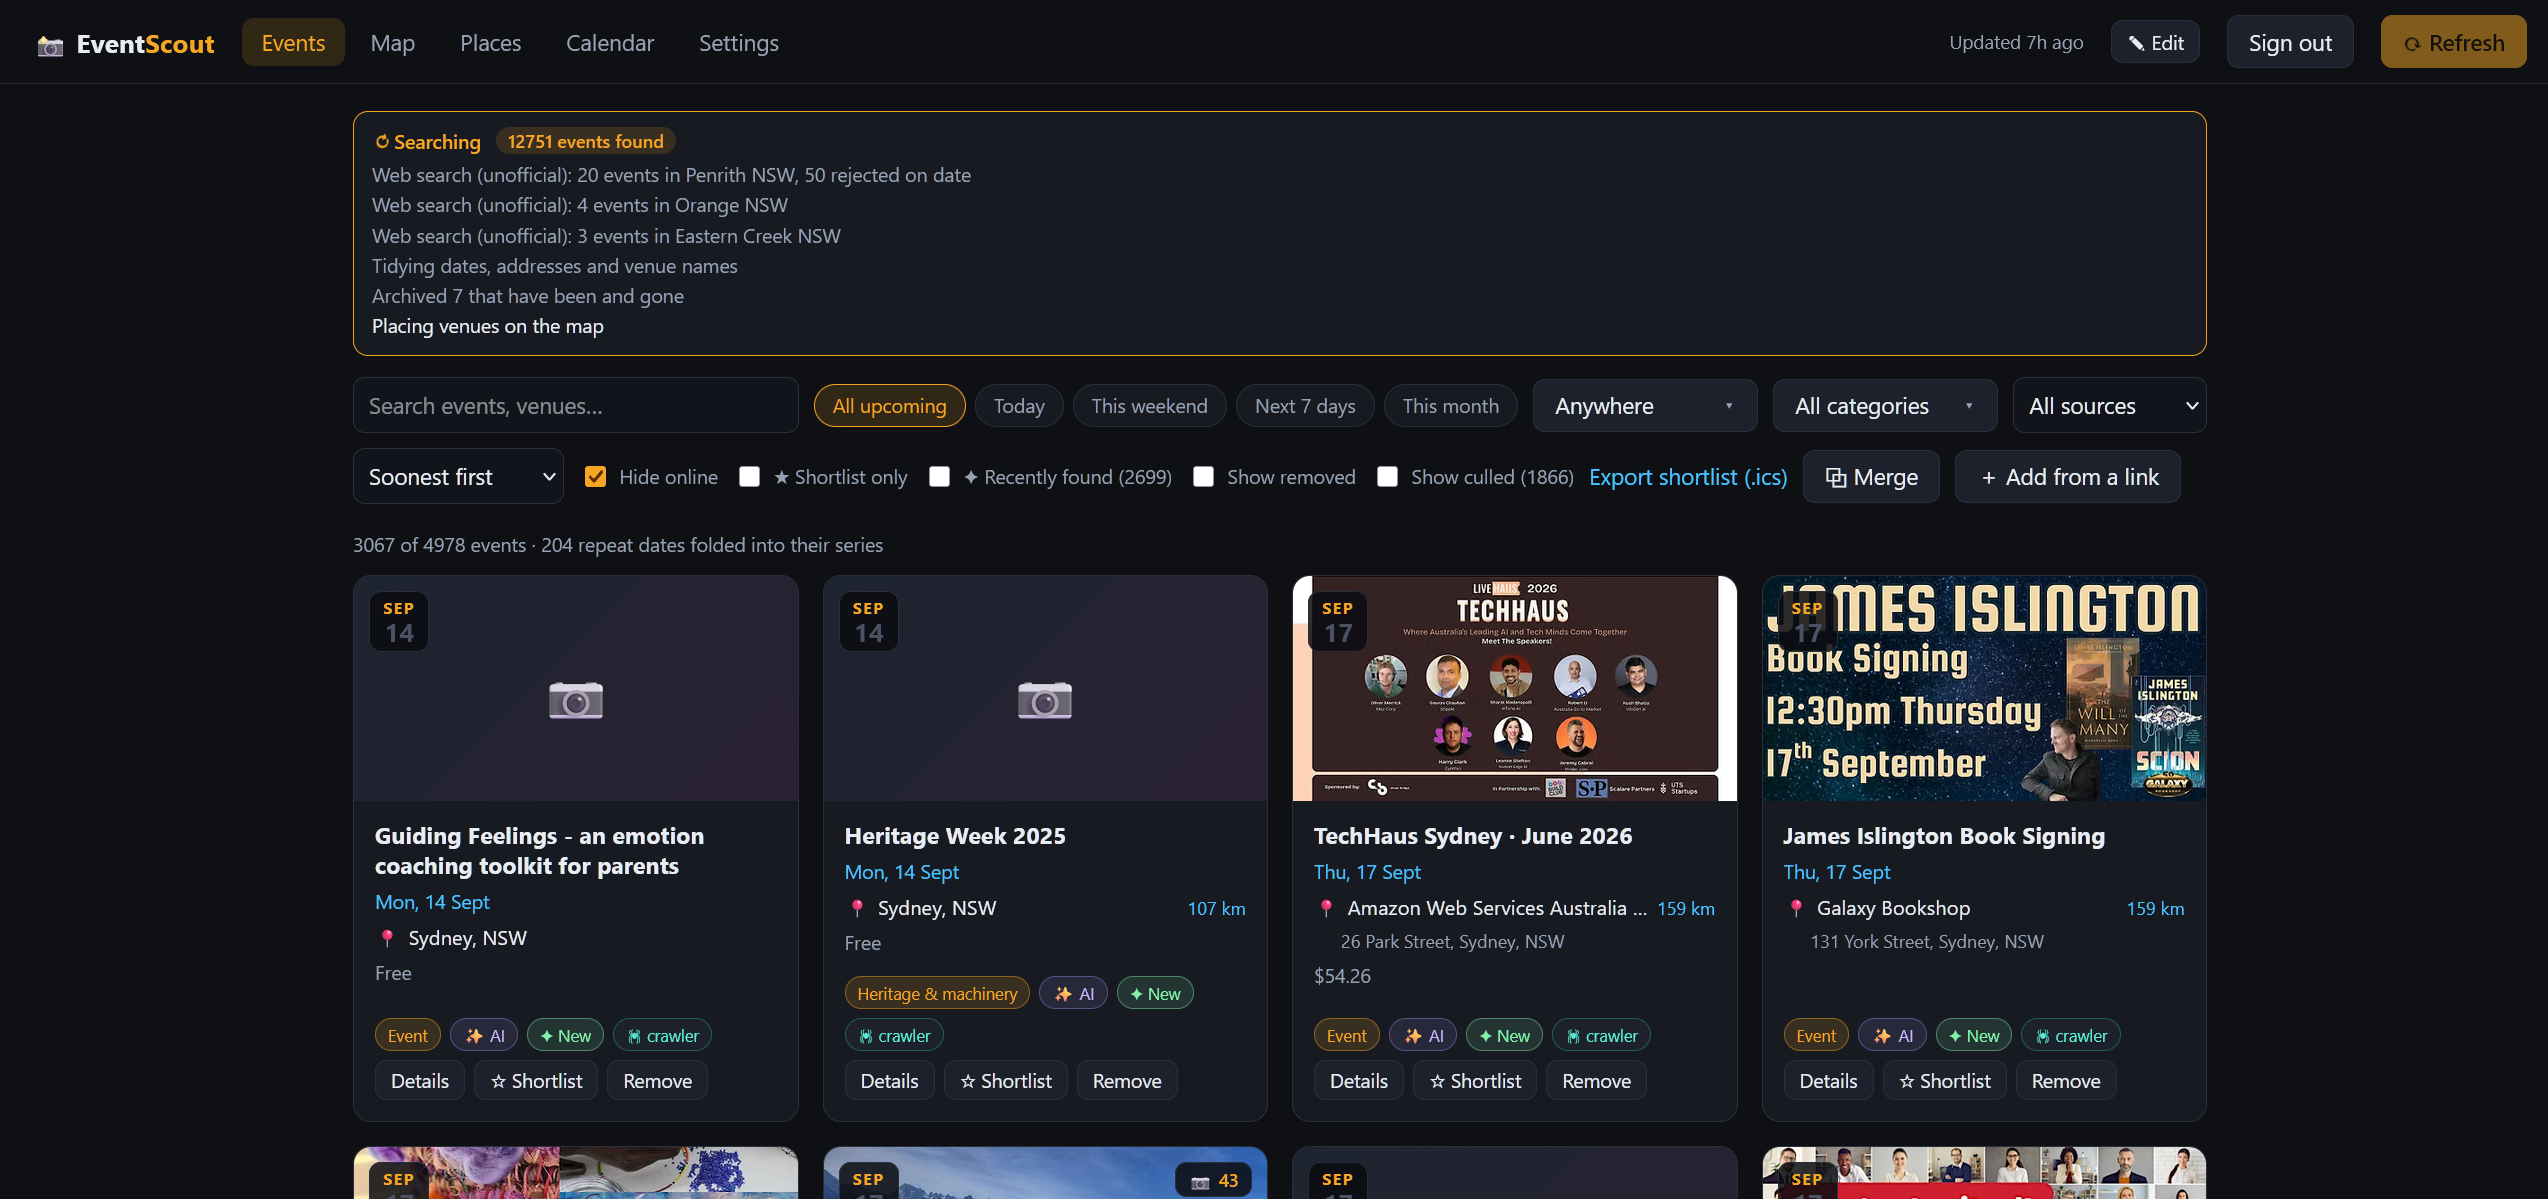Click the crawler tag on Heritage Week card

(894, 1036)
